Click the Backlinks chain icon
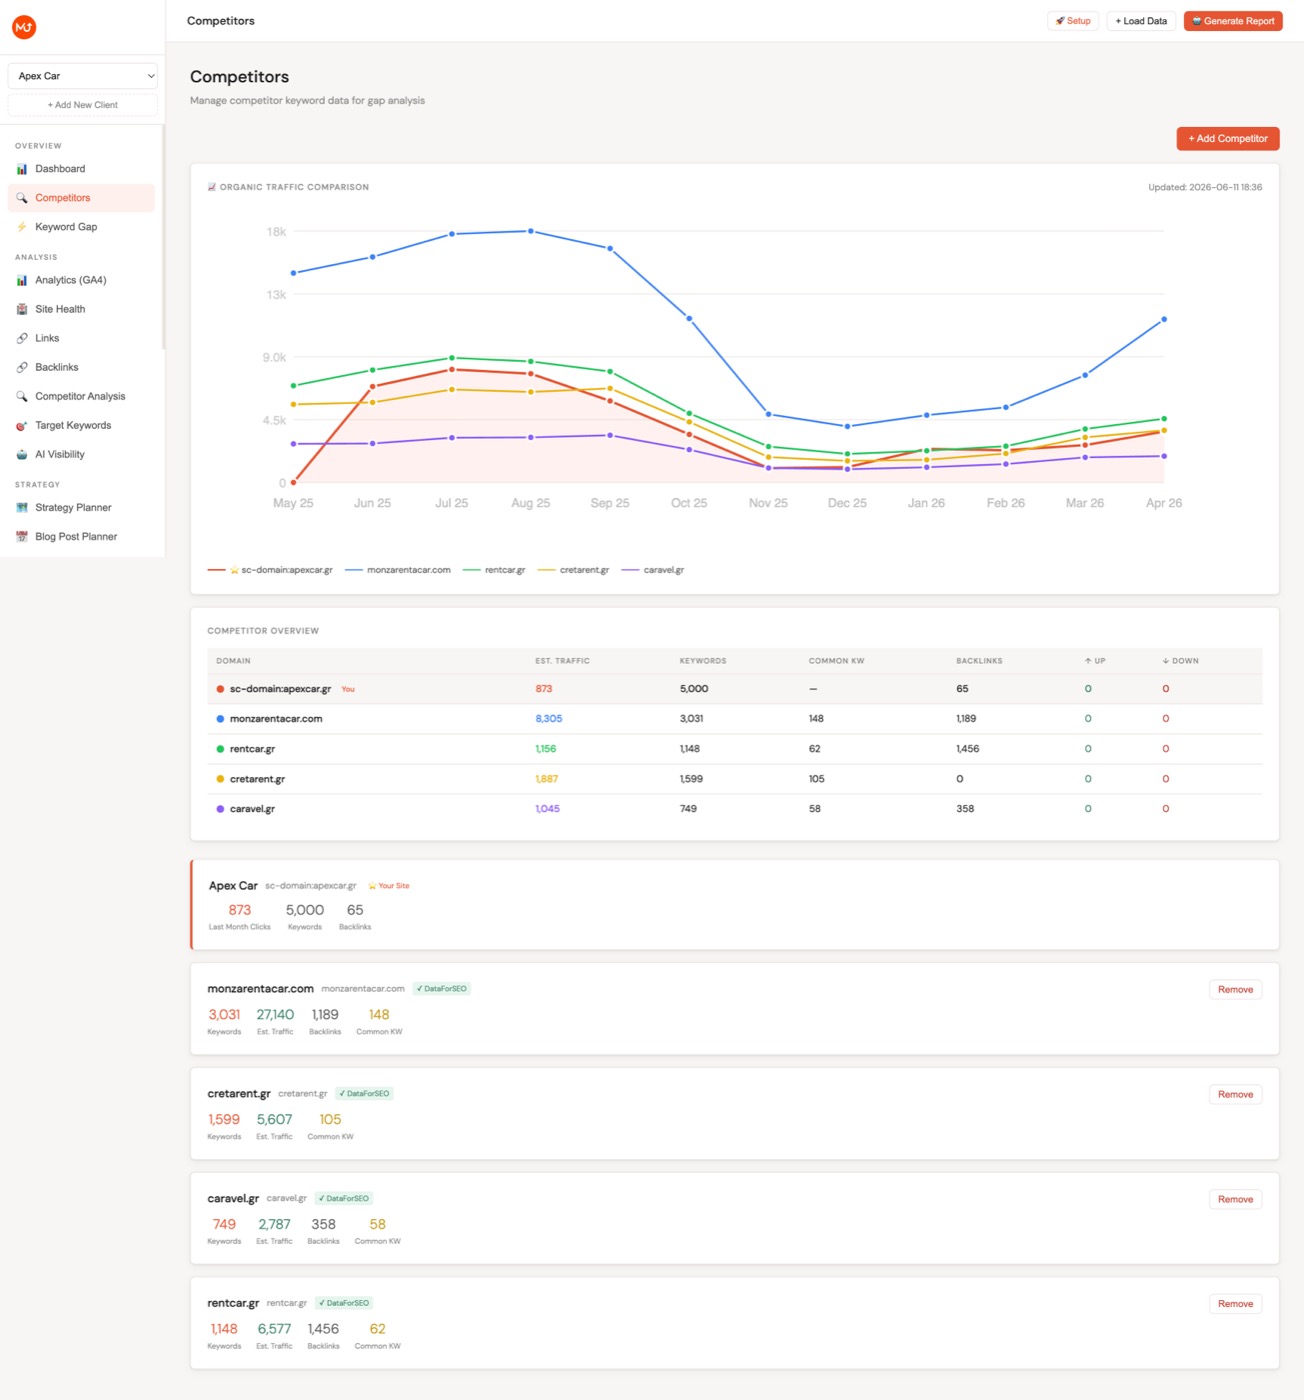This screenshot has height=1400, width=1304. pyautogui.click(x=22, y=367)
